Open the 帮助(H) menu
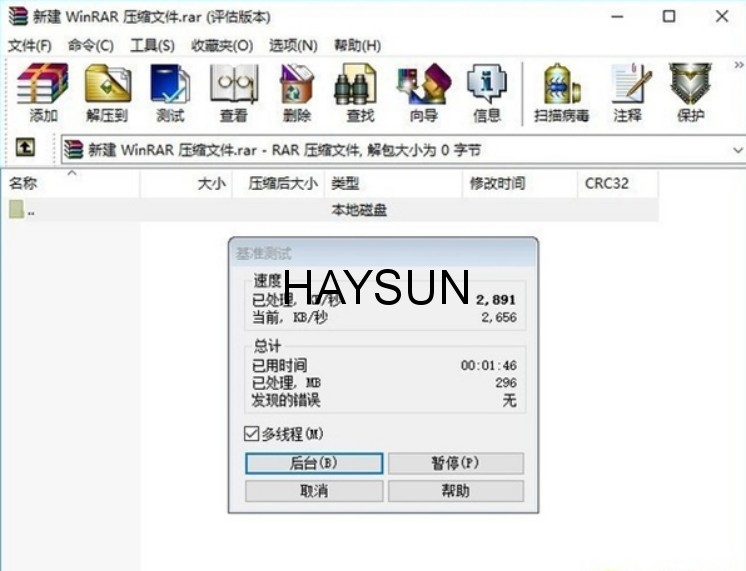Screen dimensions: 746x571 click(357, 46)
